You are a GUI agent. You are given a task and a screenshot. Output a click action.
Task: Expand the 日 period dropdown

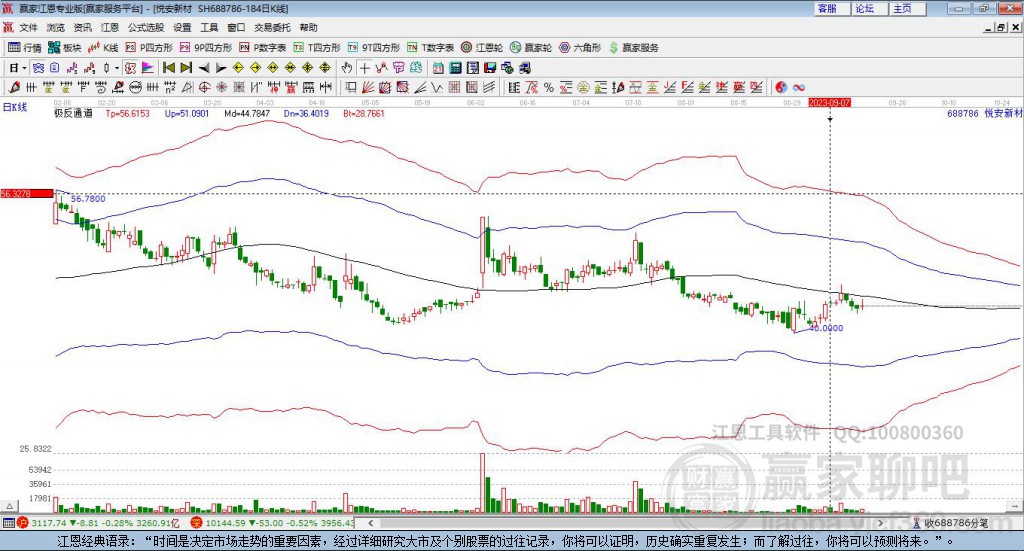pyautogui.click(x=24, y=68)
